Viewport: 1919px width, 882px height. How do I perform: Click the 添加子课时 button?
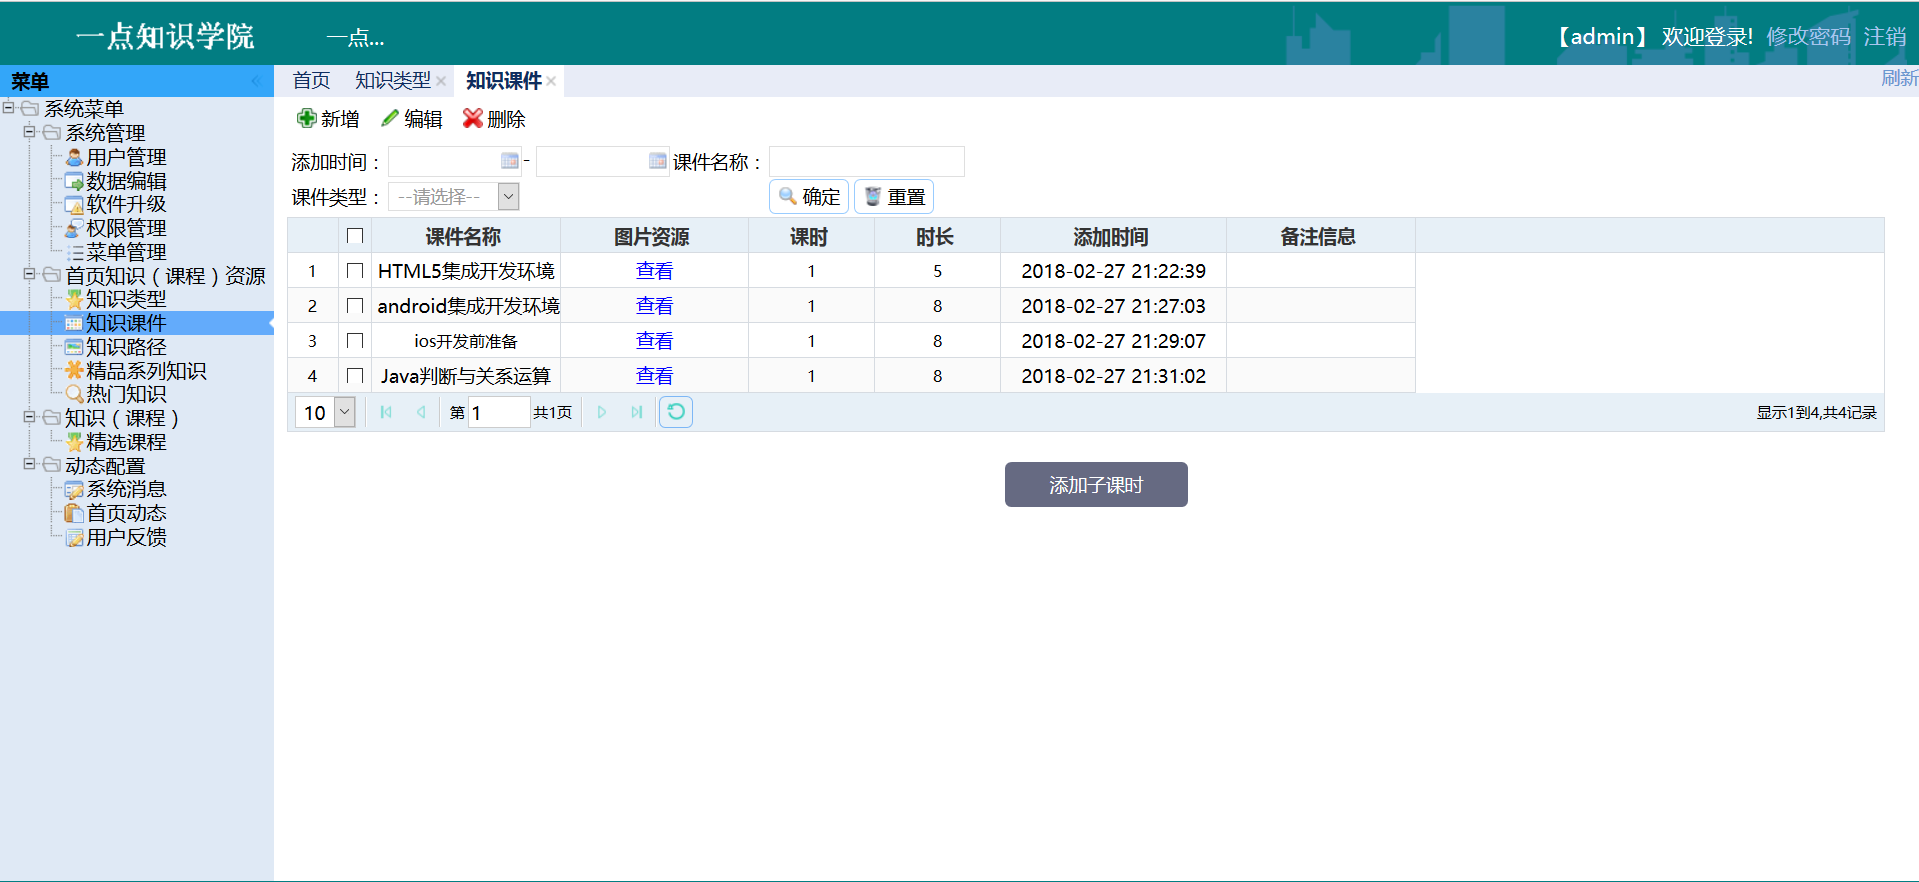click(x=1095, y=485)
